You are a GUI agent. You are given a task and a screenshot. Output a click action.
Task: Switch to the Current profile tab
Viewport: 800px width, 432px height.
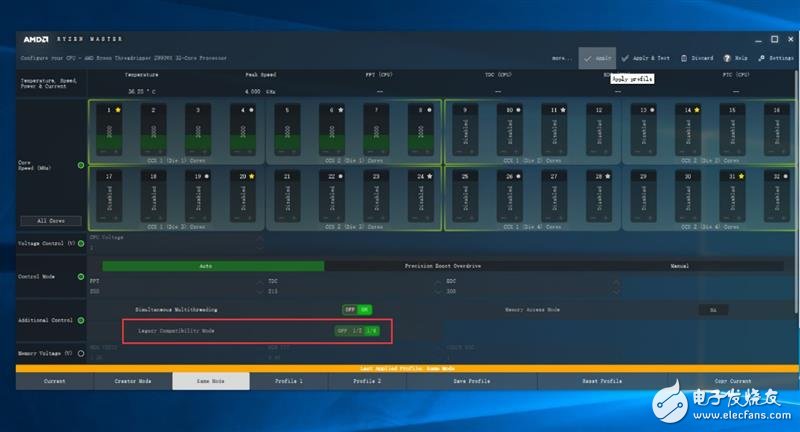(x=55, y=381)
